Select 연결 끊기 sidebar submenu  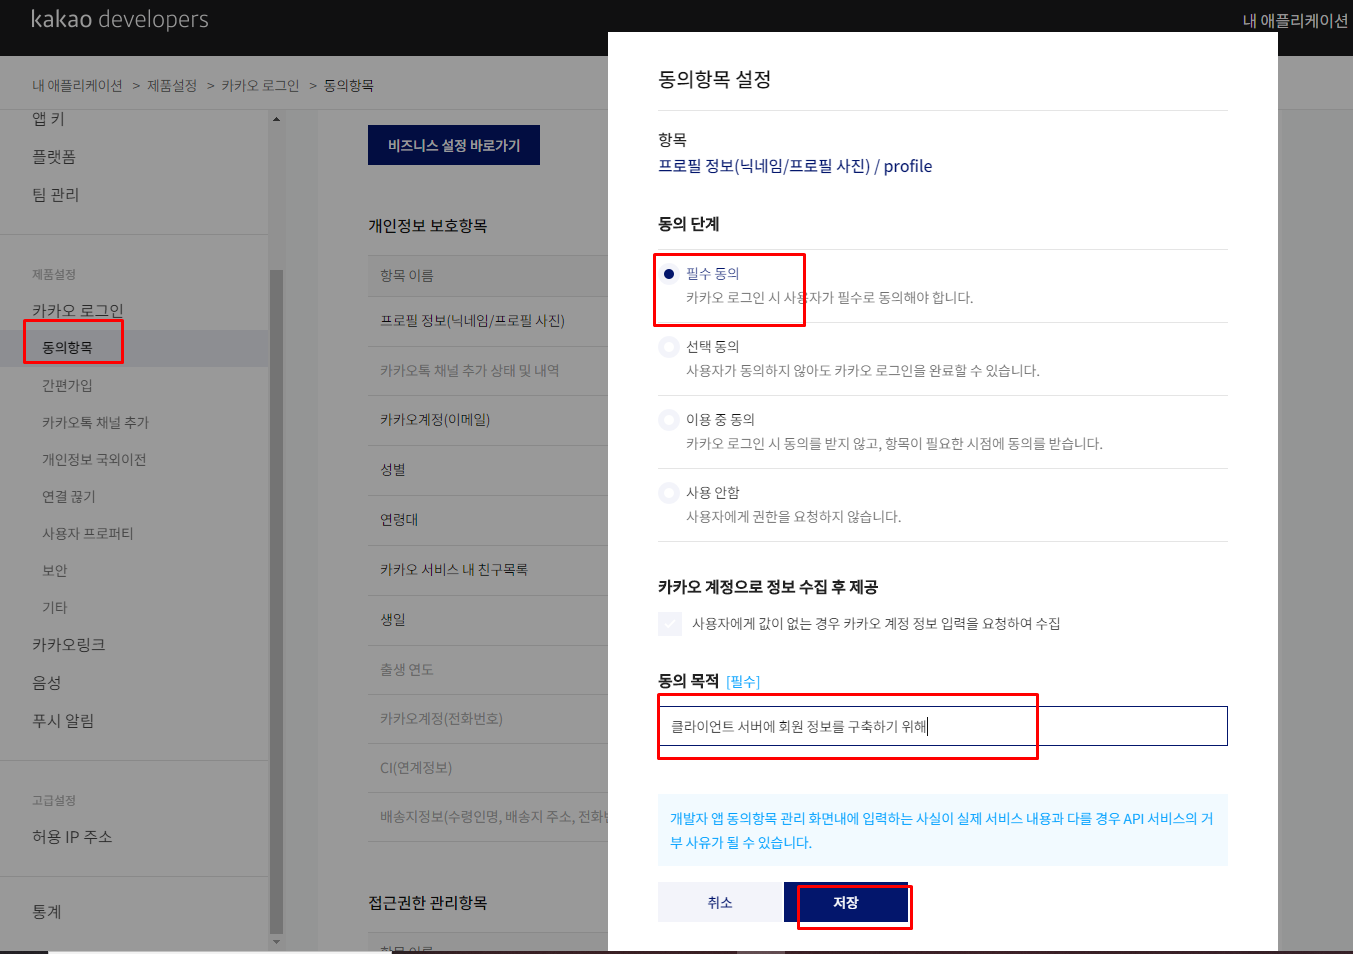tap(69, 497)
